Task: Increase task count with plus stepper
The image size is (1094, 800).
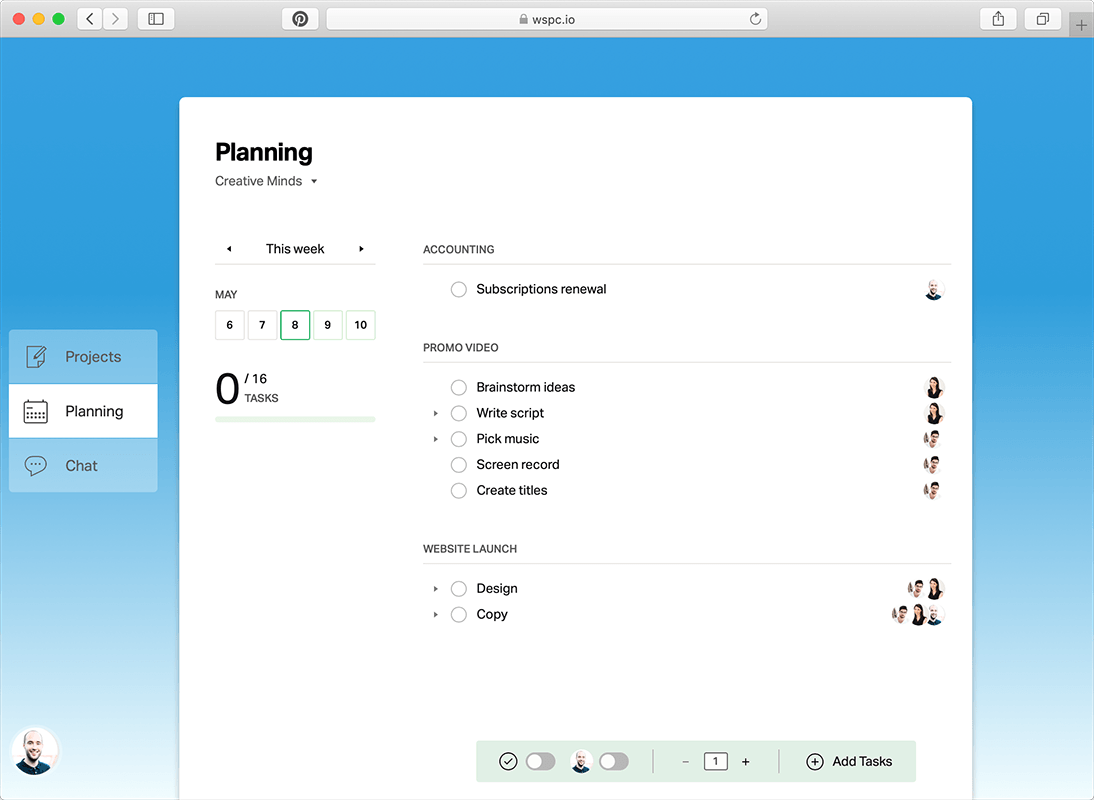Action: 746,762
